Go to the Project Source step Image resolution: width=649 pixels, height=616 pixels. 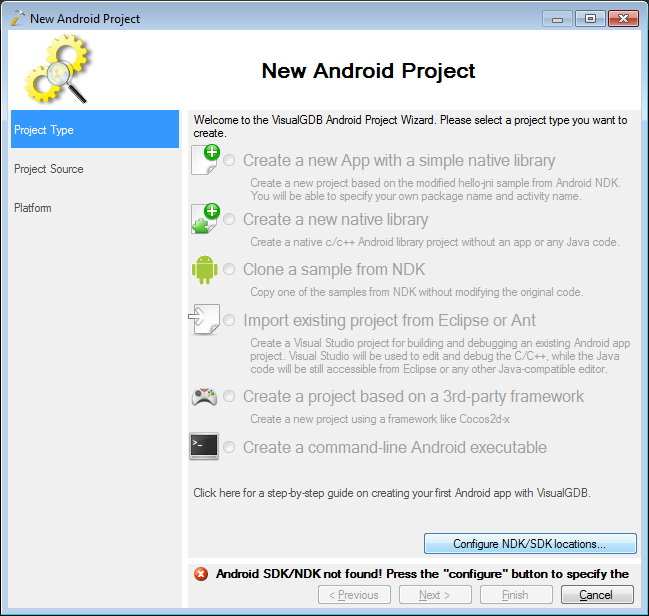coord(95,169)
